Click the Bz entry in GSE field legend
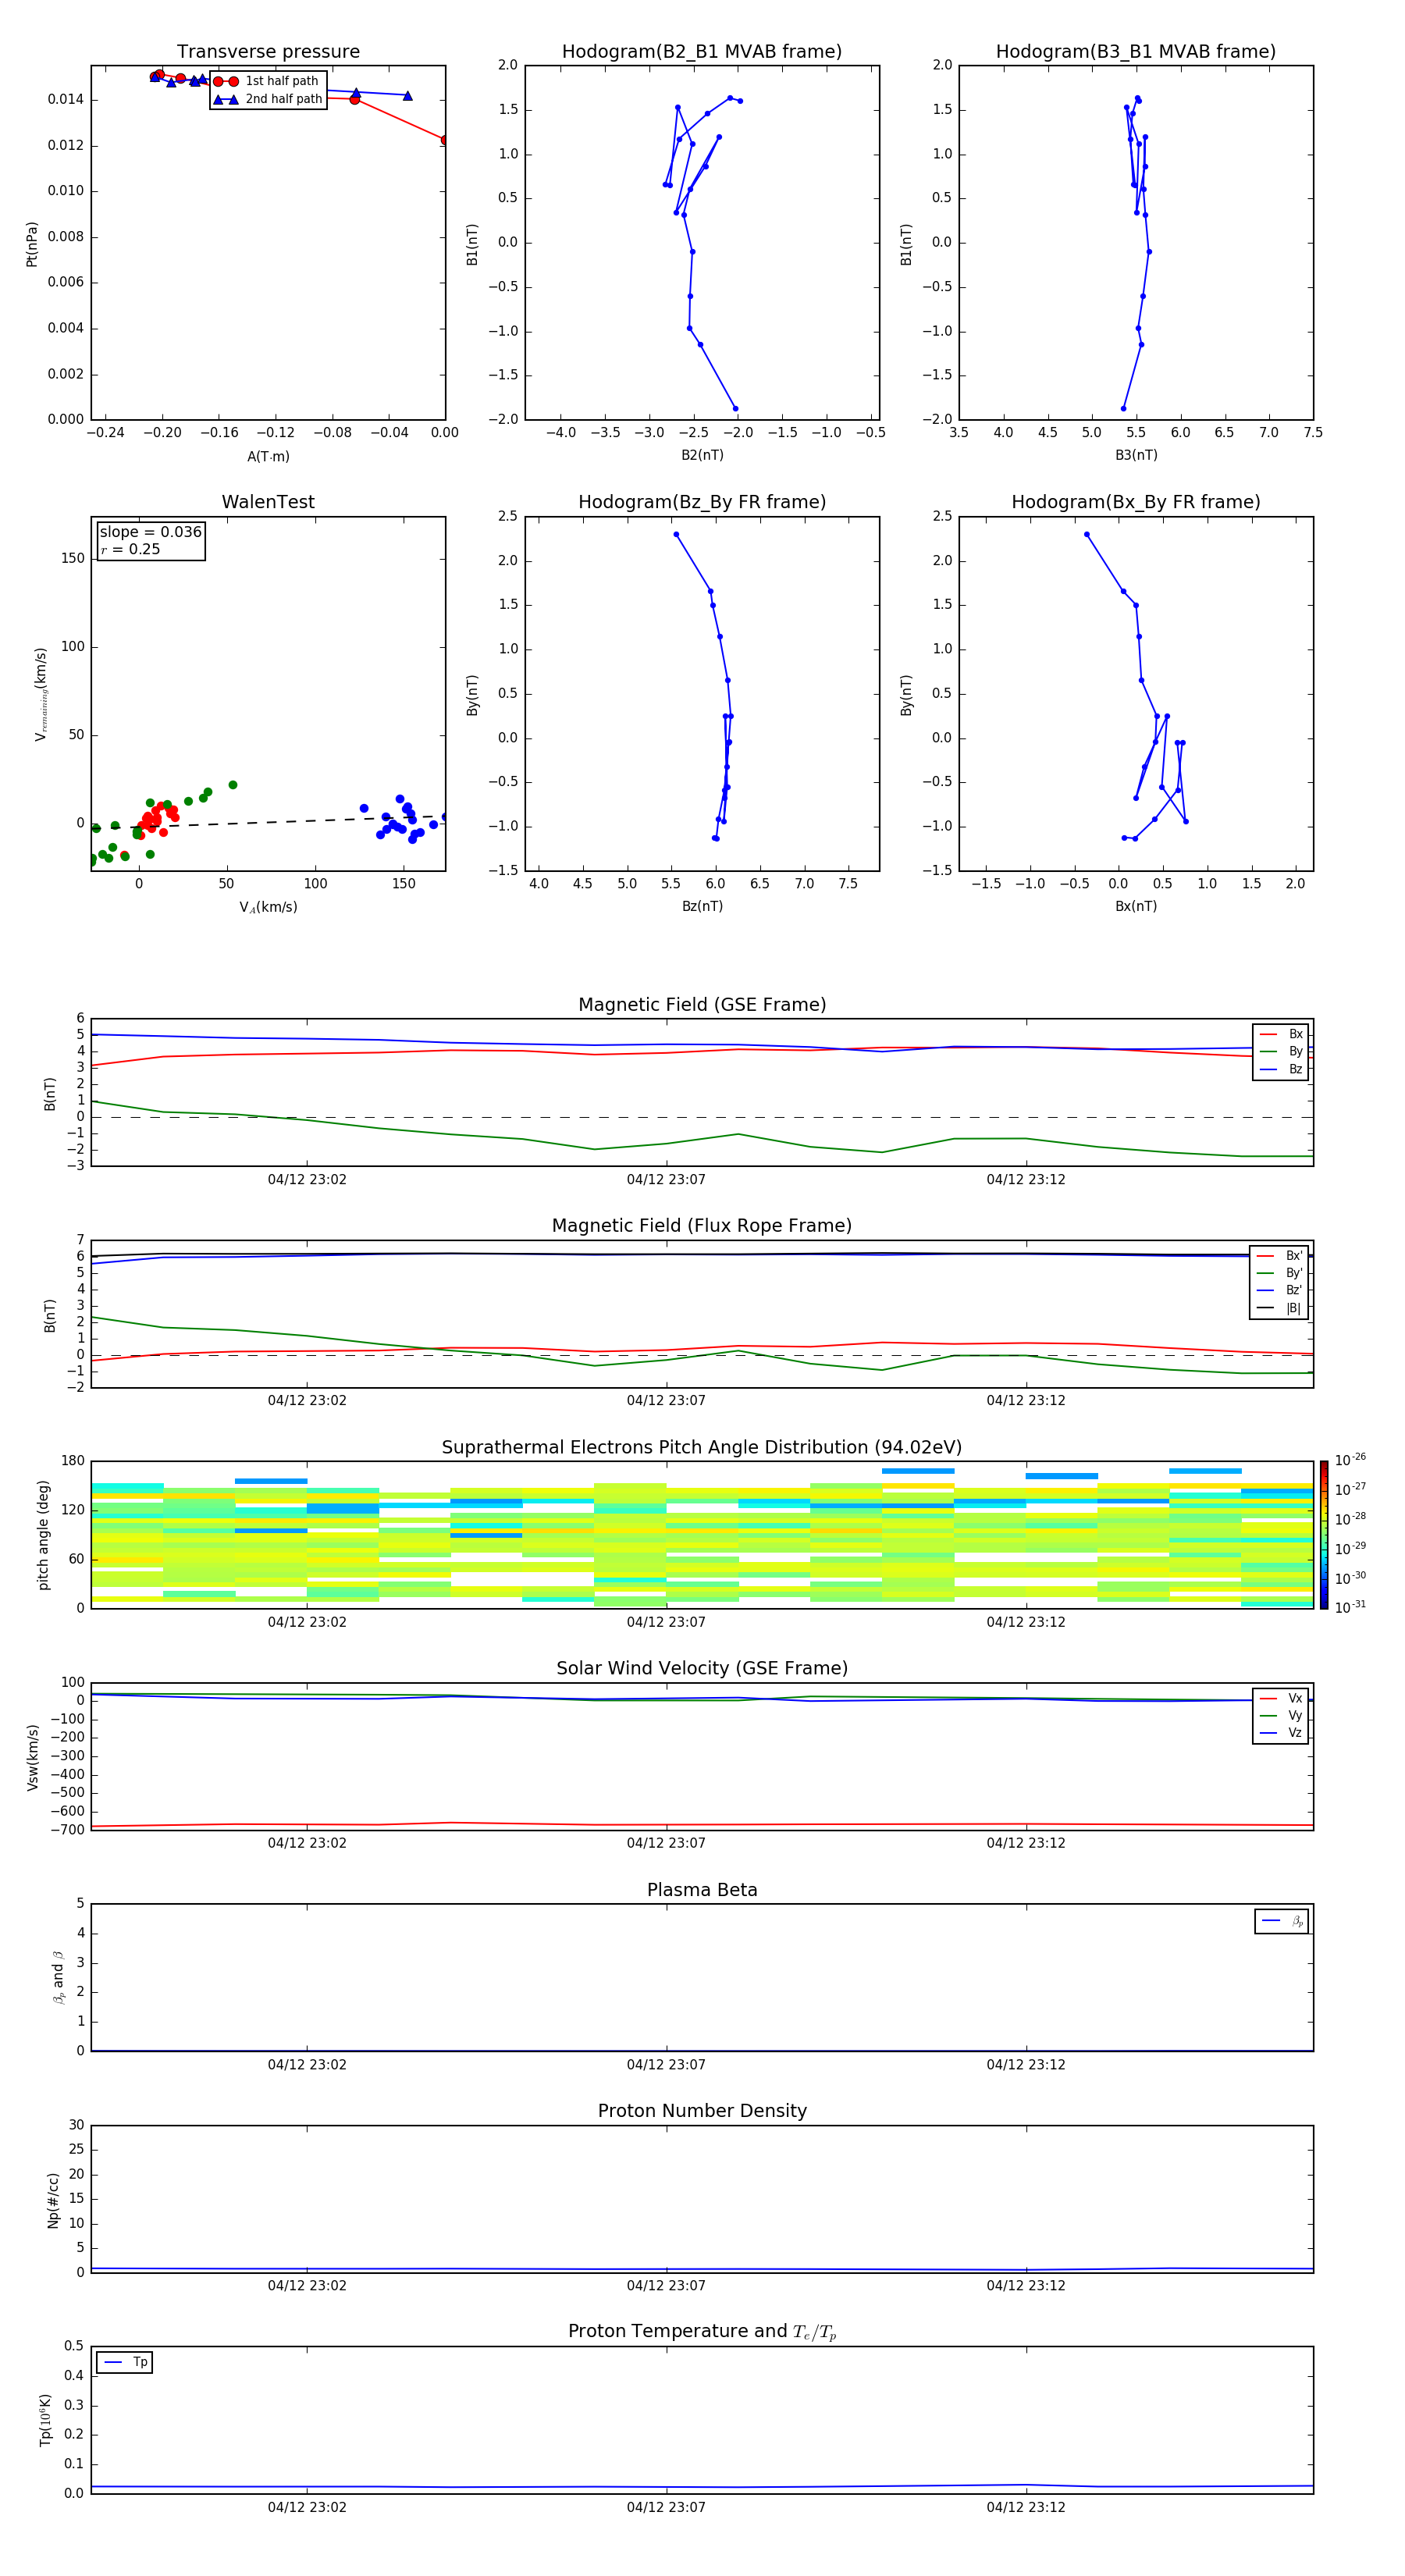The height and width of the screenshot is (2576, 1405). click(x=1281, y=1069)
